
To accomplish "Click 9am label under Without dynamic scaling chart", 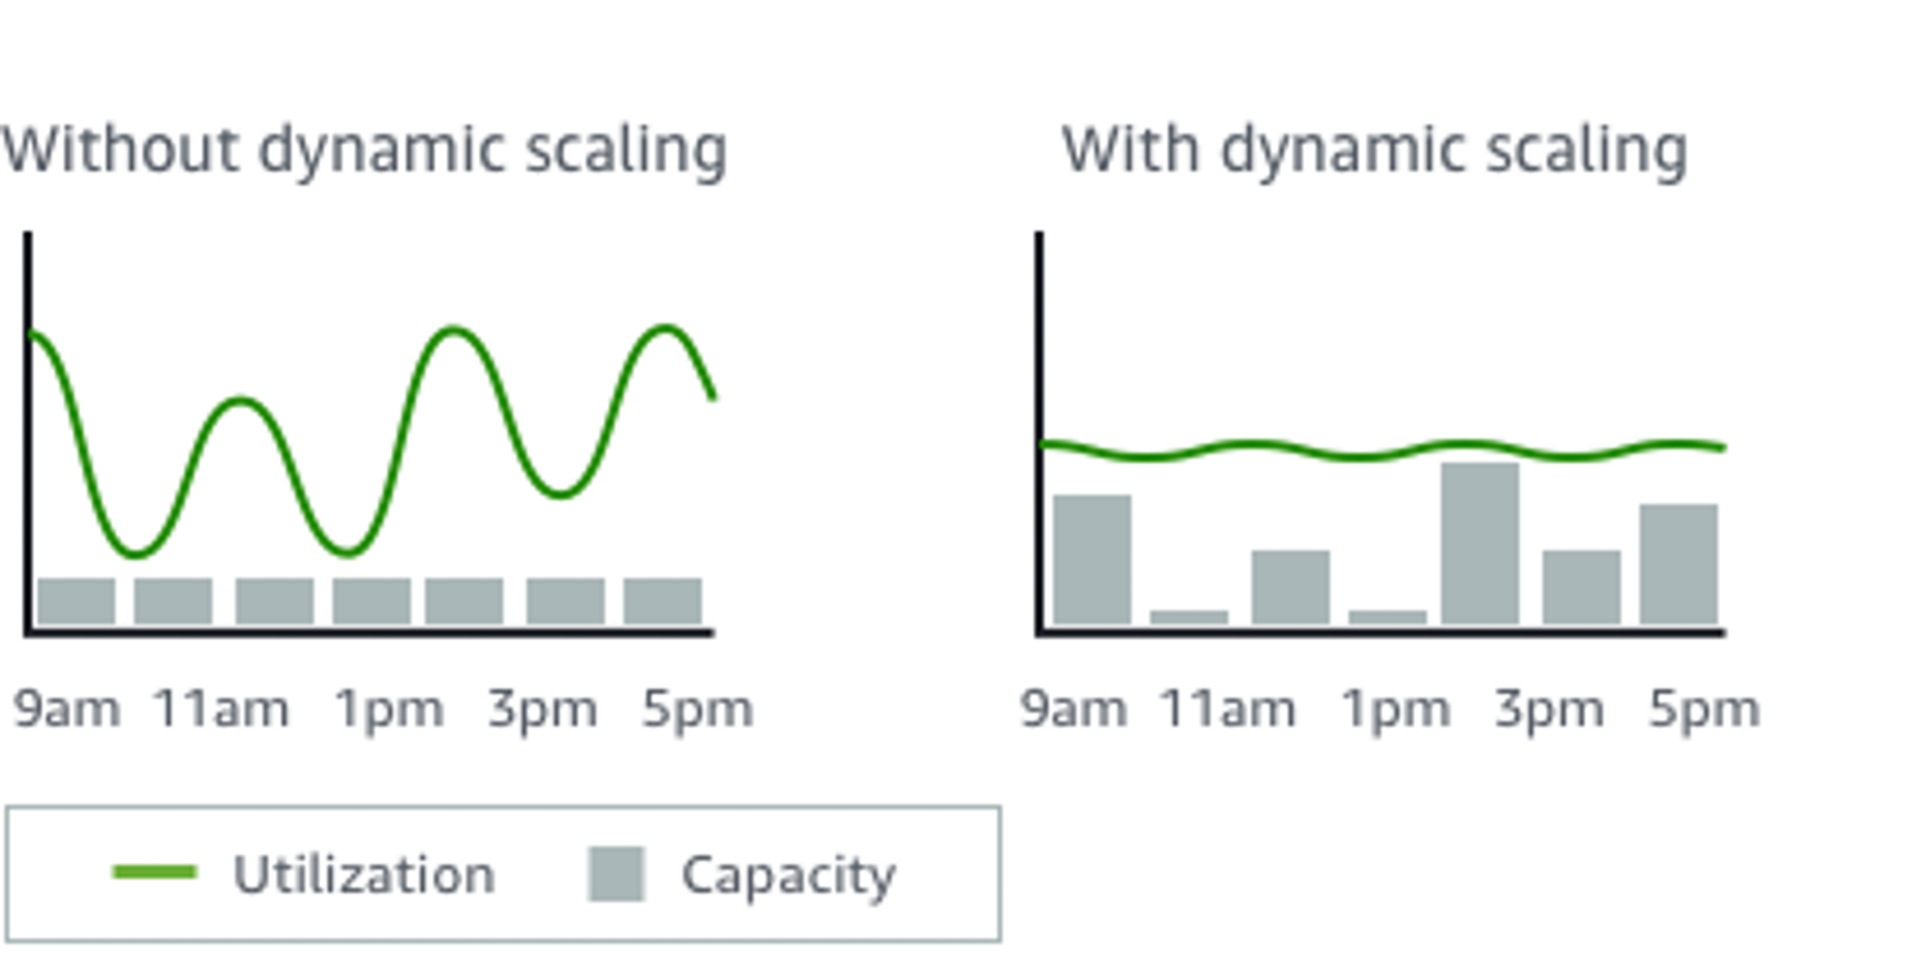I will pyautogui.click(x=67, y=710).
